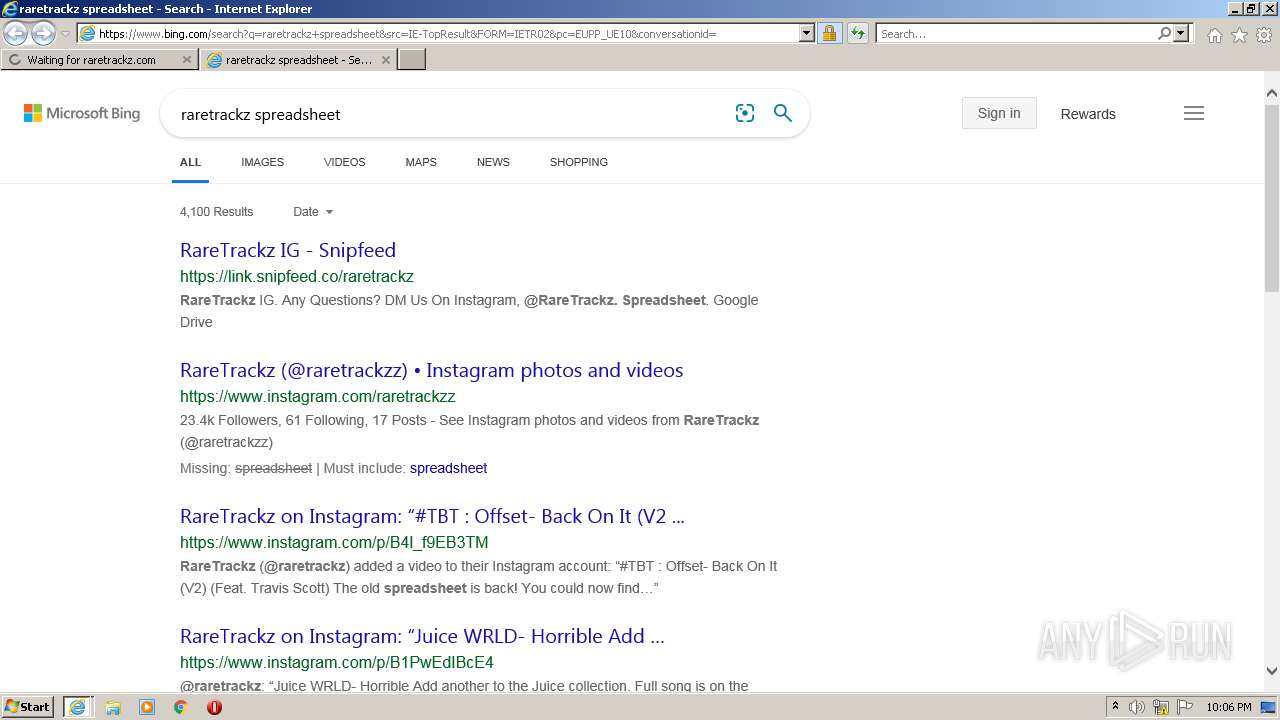
Task: Click the page scrollbar up arrow
Action: coord(1271,94)
